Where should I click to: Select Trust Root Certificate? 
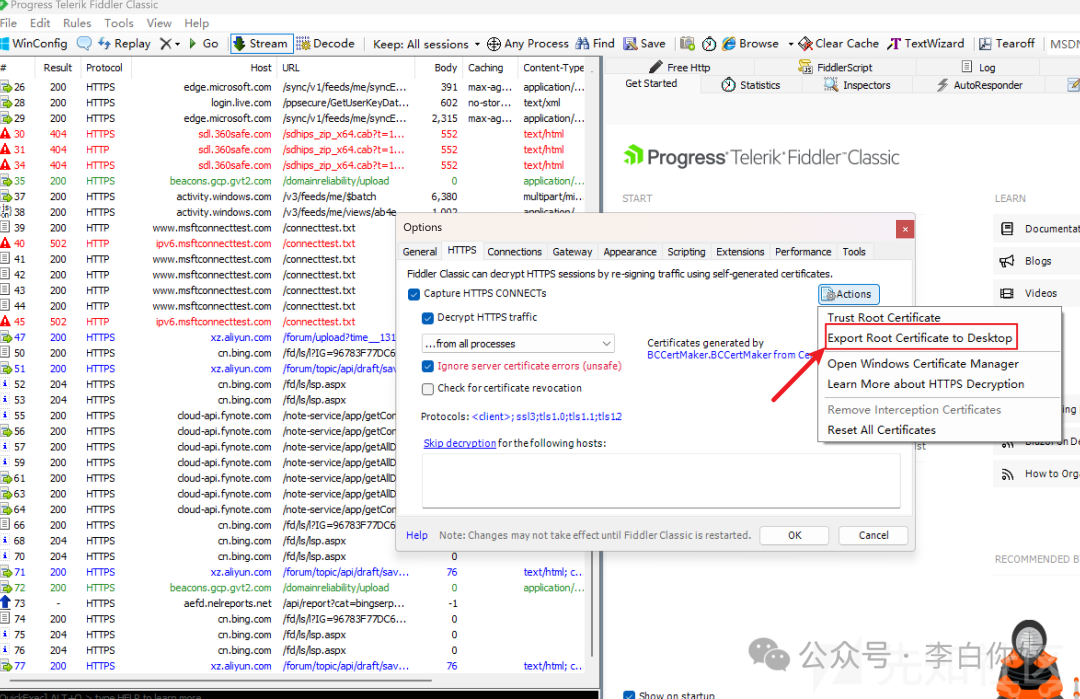pos(884,317)
